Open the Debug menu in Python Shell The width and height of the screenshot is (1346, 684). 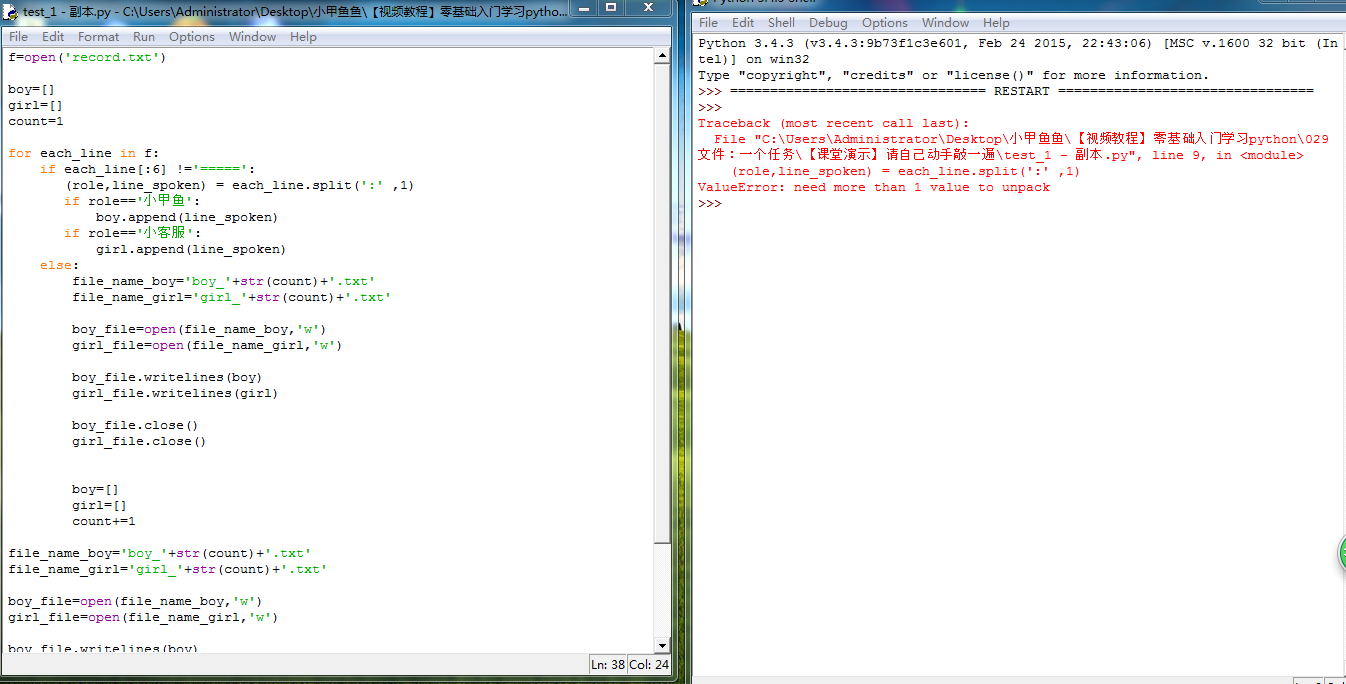(x=828, y=23)
